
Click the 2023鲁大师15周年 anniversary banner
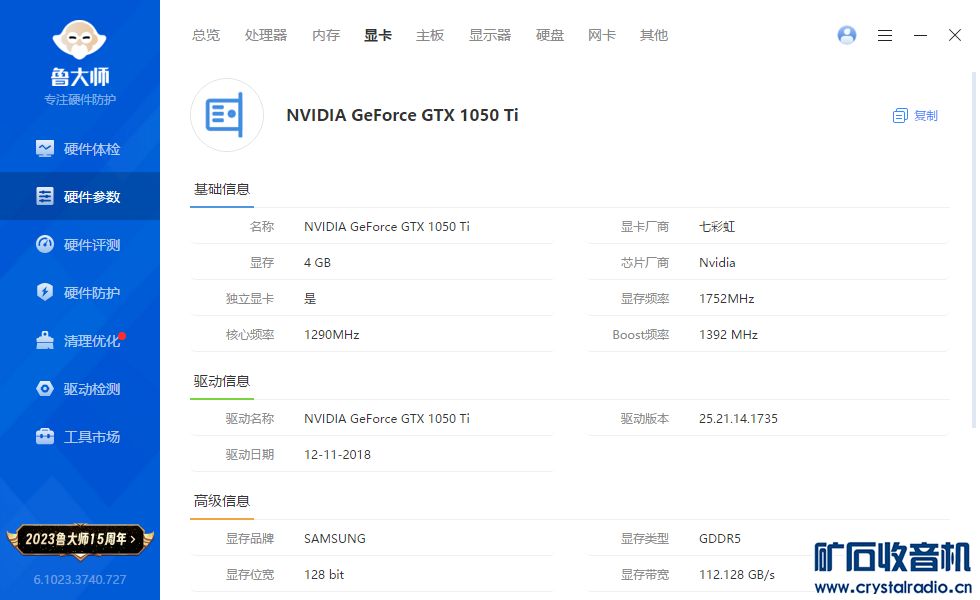click(80, 539)
